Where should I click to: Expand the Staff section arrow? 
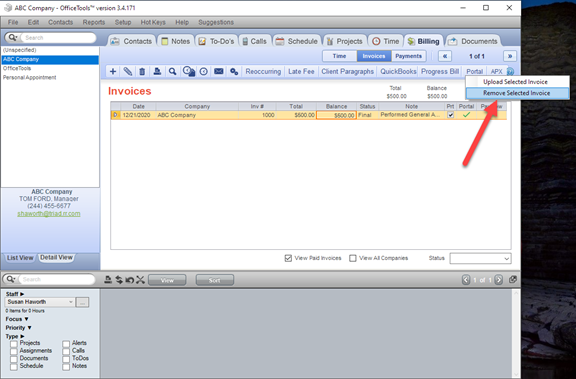[22, 294]
